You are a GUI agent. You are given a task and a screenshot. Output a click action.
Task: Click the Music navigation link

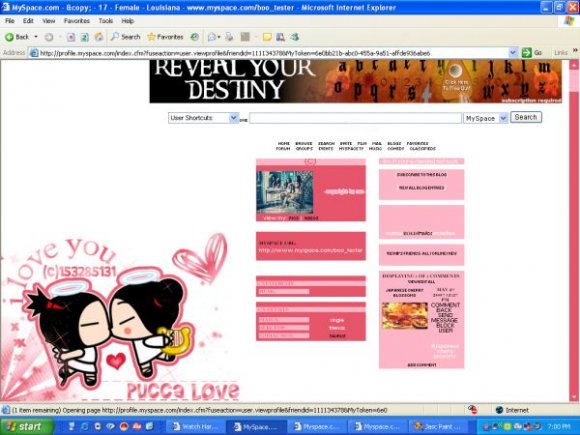coord(375,149)
